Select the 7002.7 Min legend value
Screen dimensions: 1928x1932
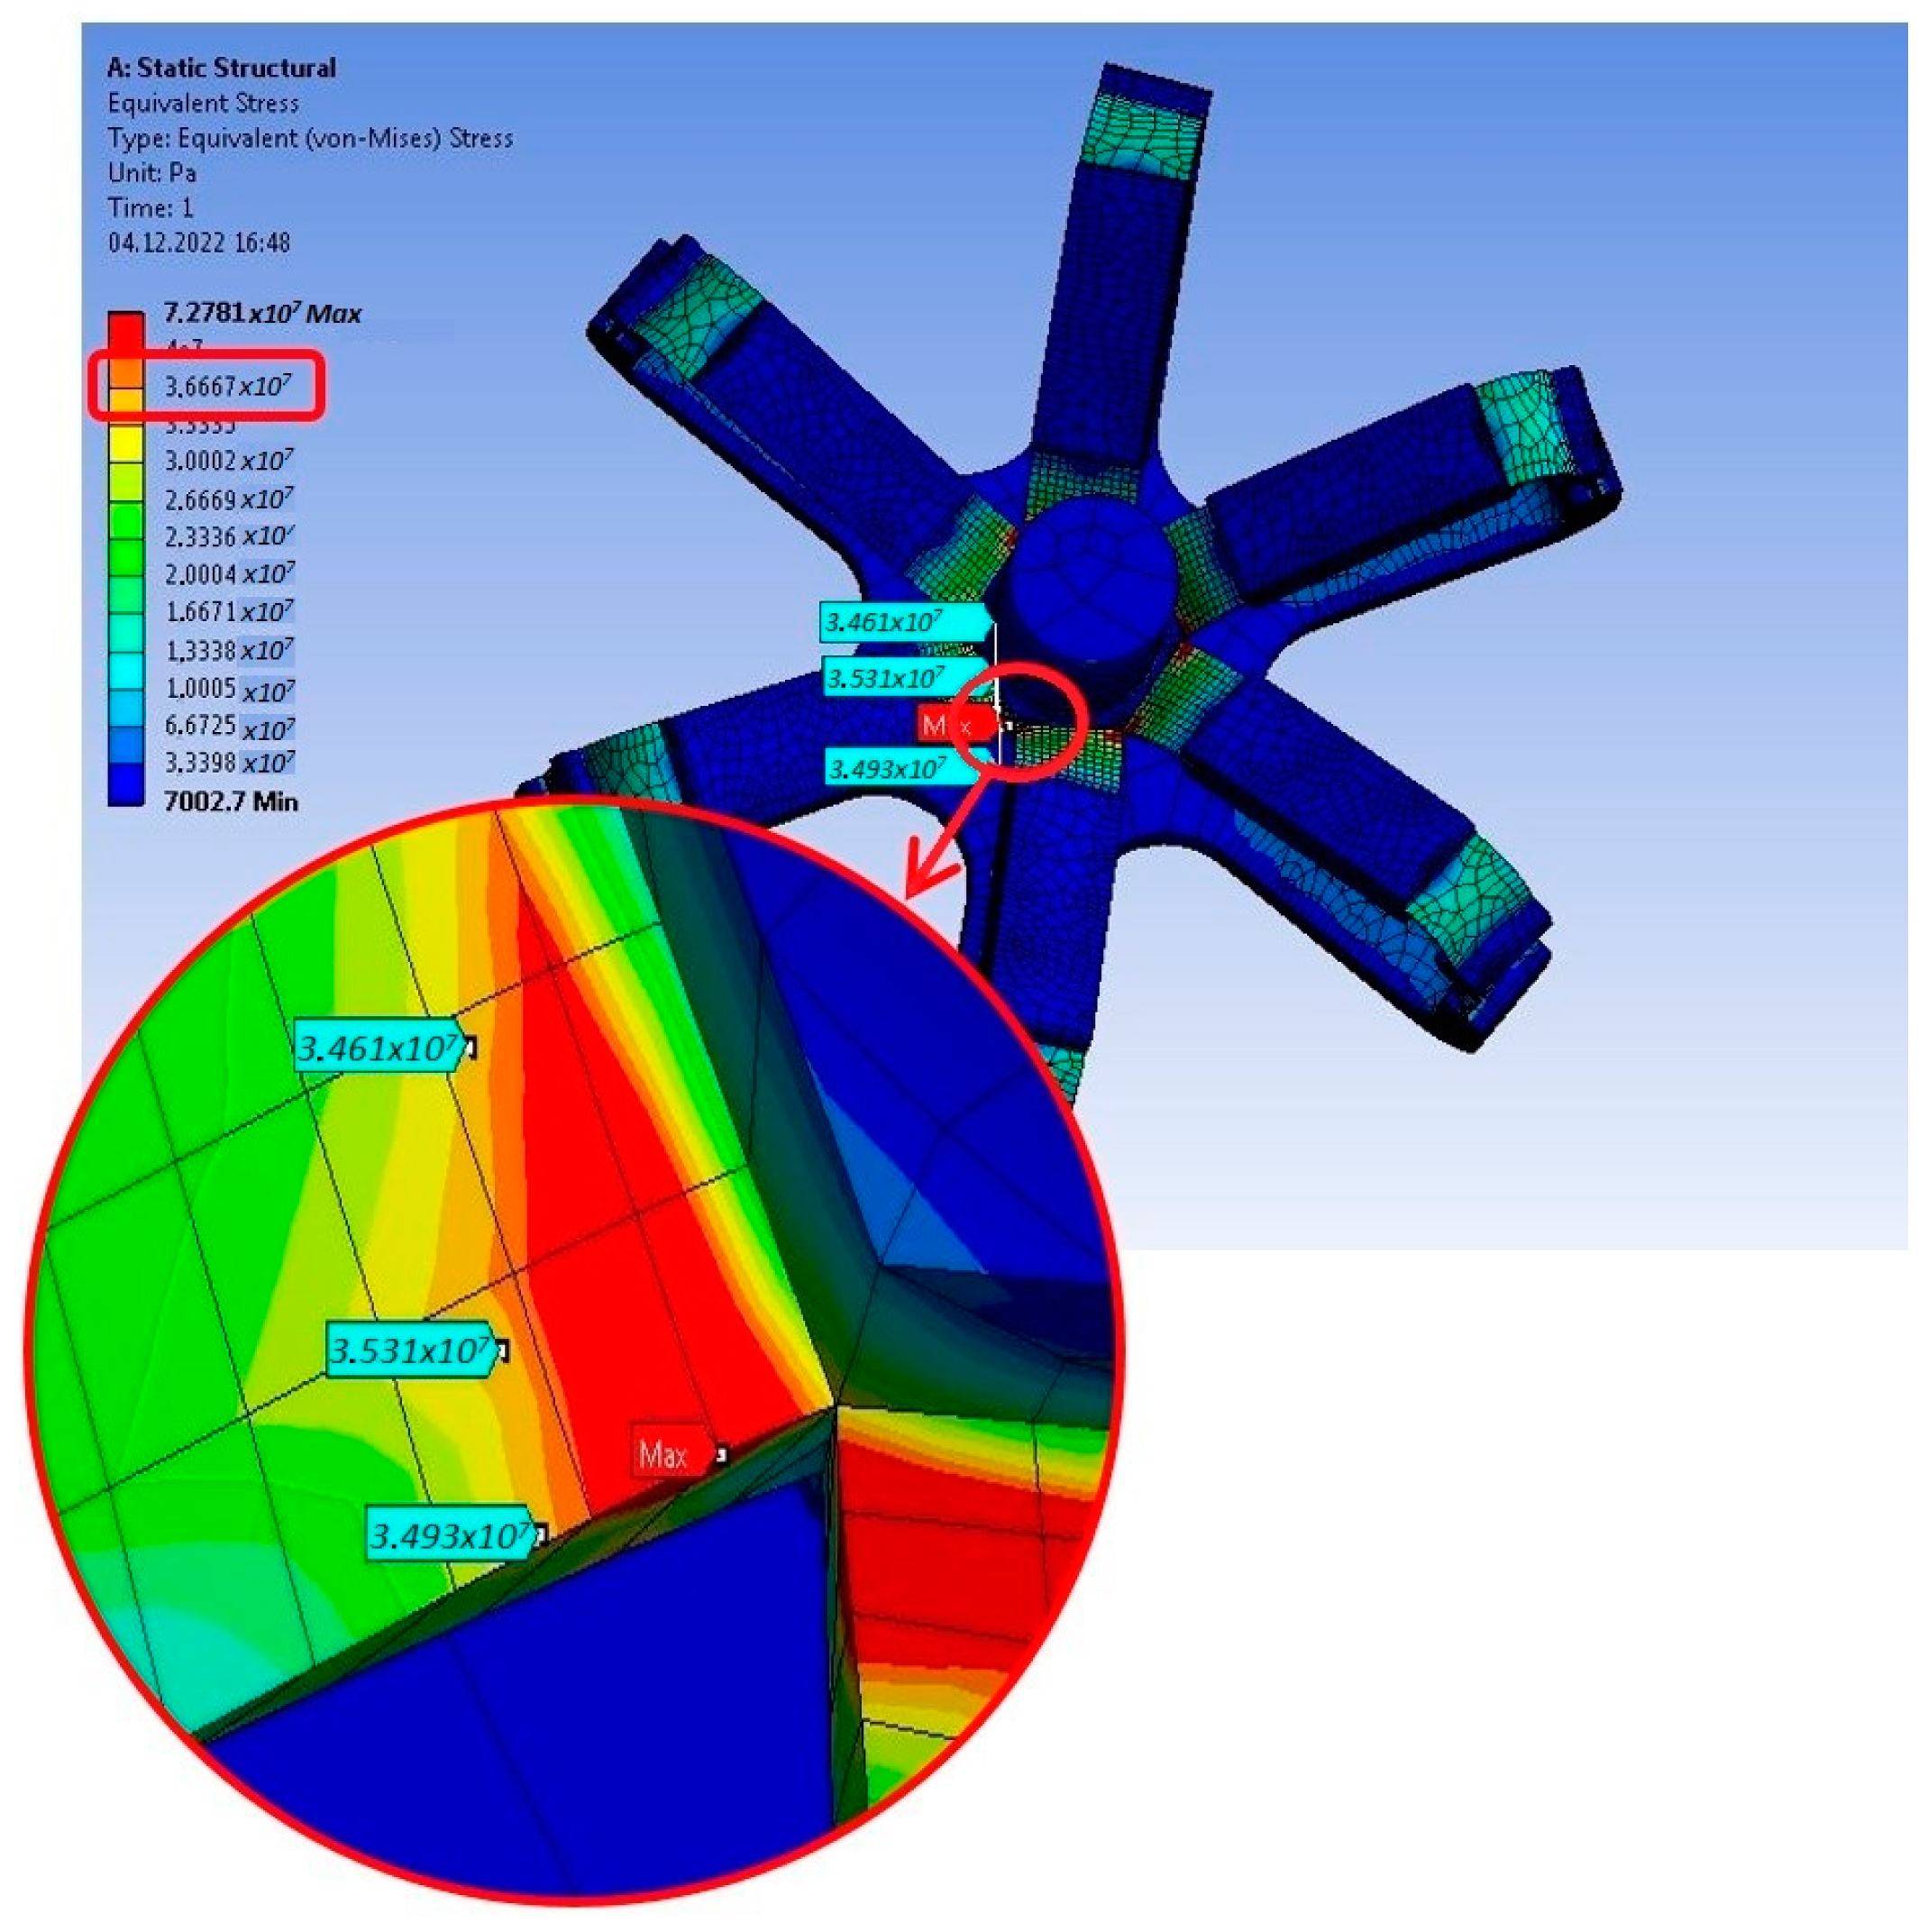tap(230, 801)
